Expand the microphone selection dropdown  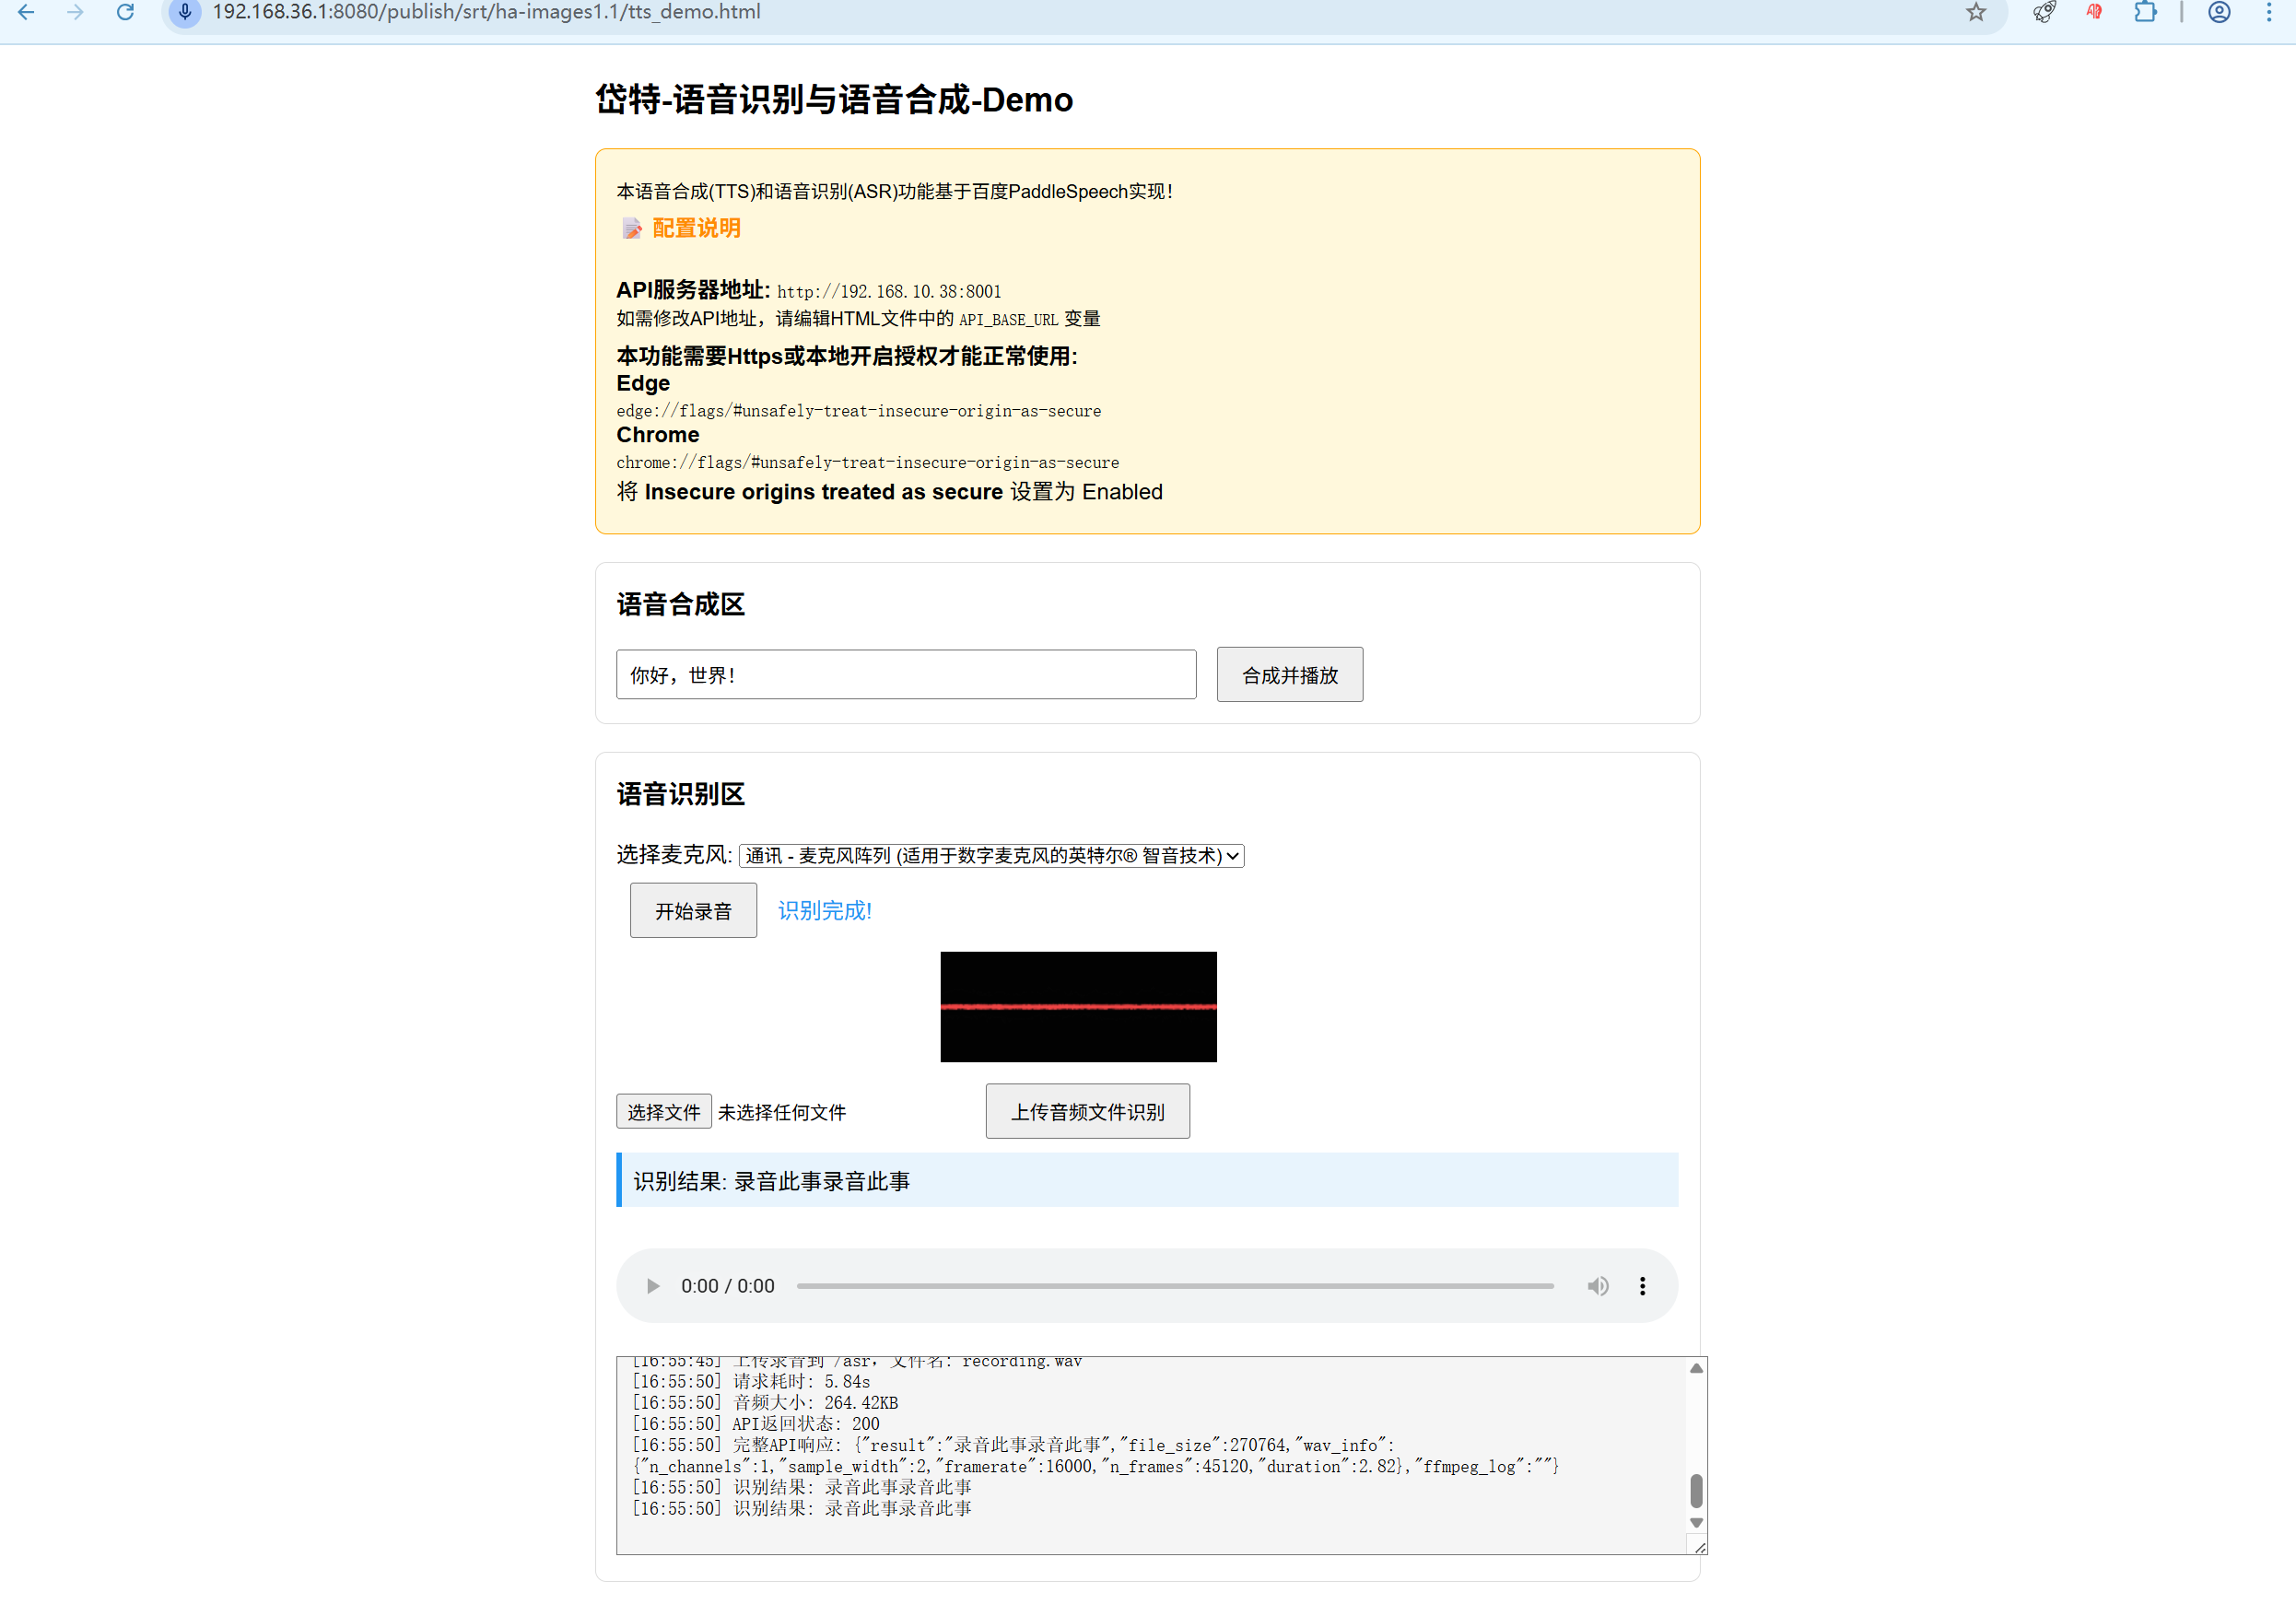[991, 856]
